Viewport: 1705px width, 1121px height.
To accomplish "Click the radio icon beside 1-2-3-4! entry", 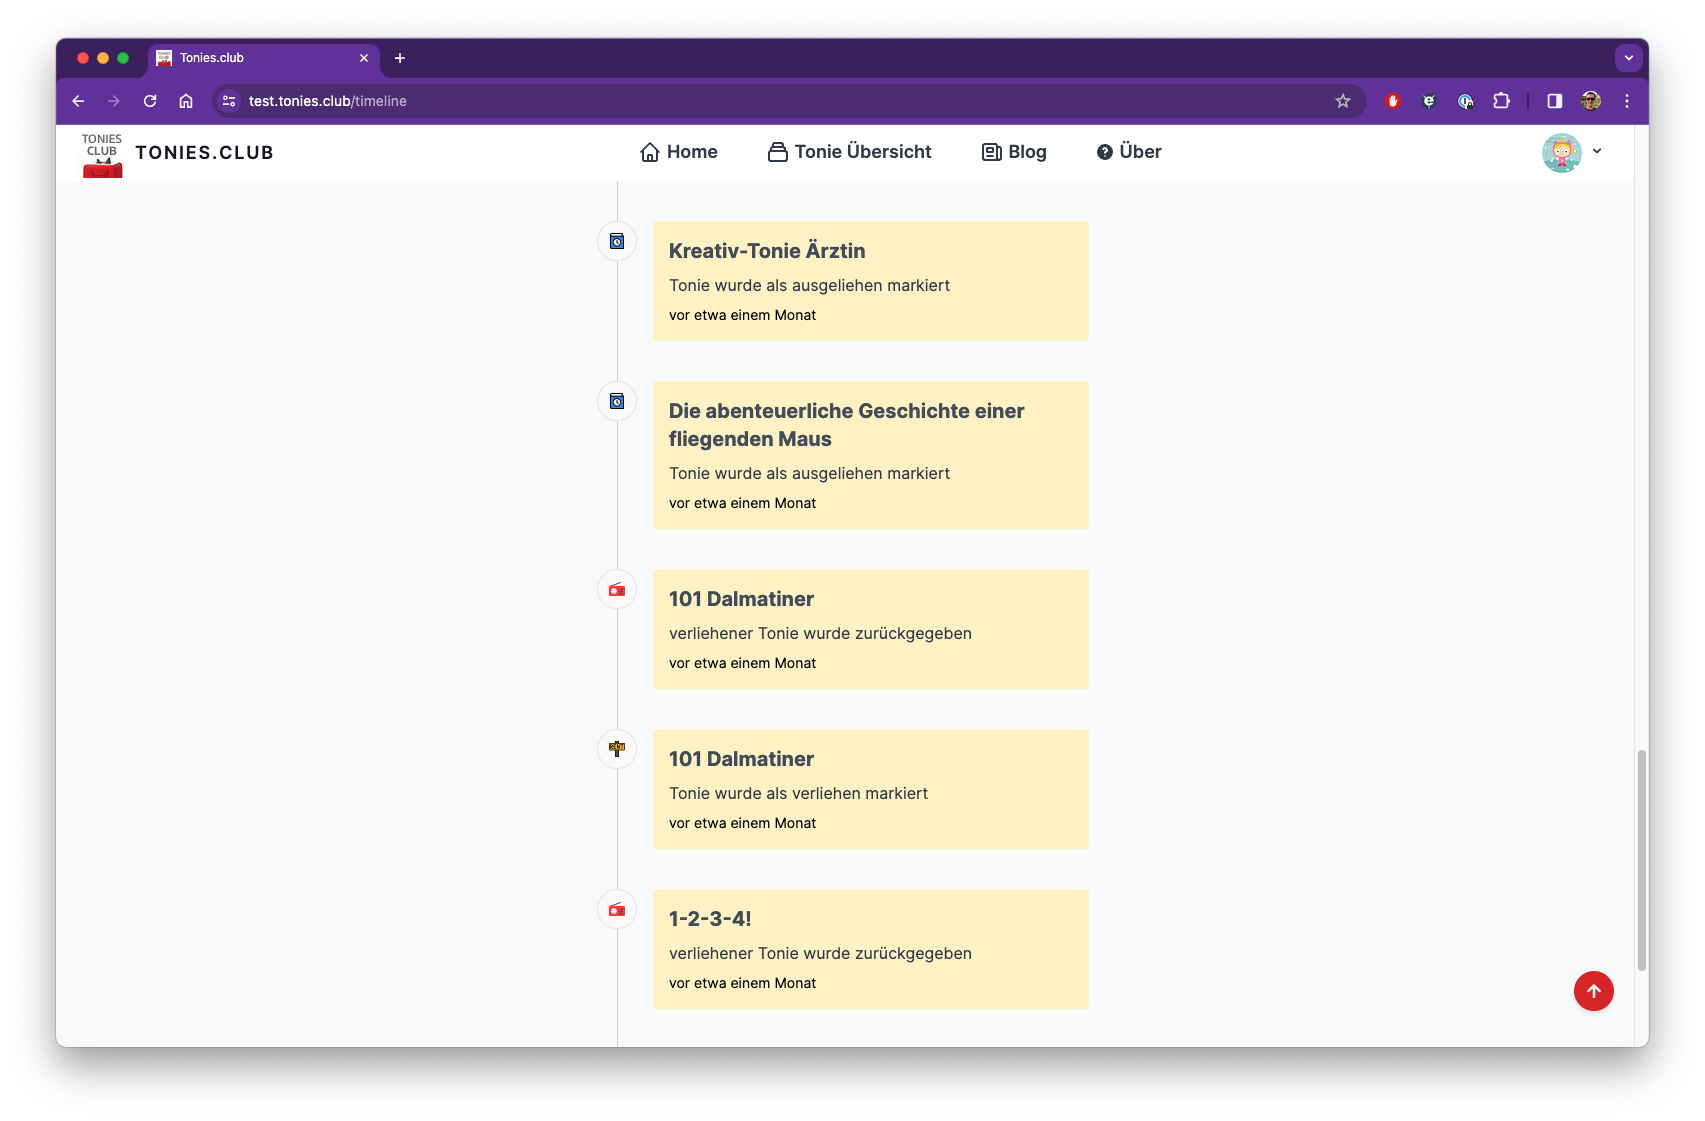I will tap(617, 909).
